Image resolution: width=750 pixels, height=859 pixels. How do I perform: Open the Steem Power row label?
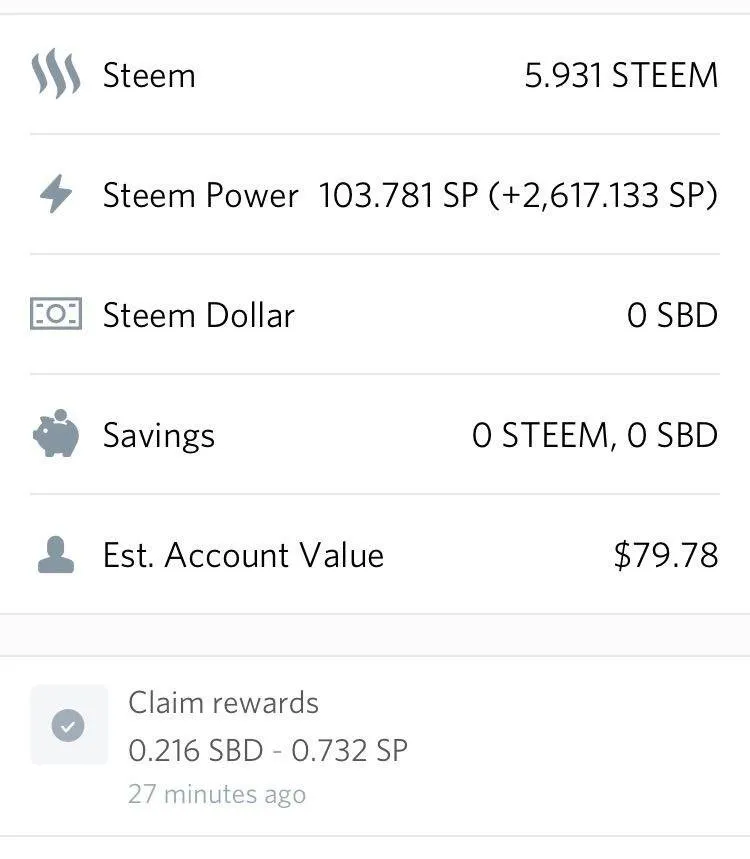coord(201,195)
